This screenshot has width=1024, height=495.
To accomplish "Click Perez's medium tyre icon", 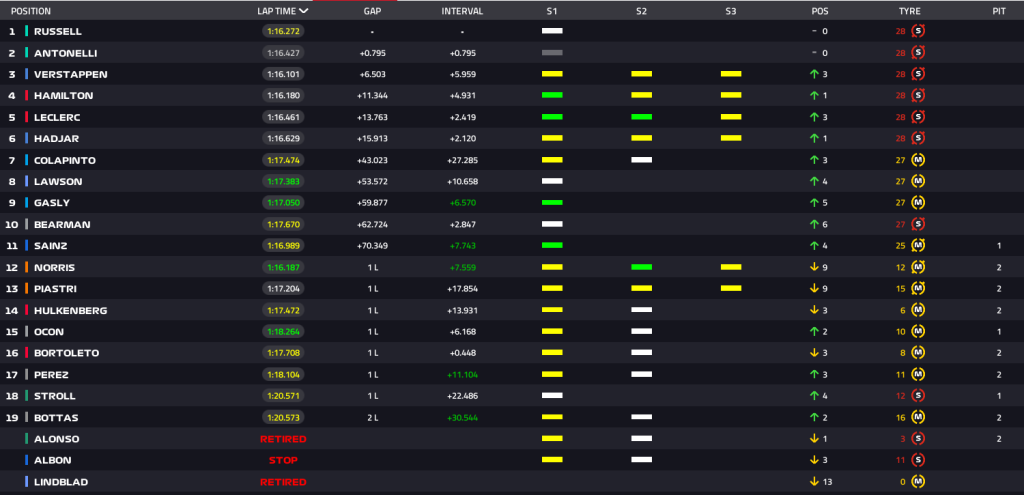I will (918, 374).
